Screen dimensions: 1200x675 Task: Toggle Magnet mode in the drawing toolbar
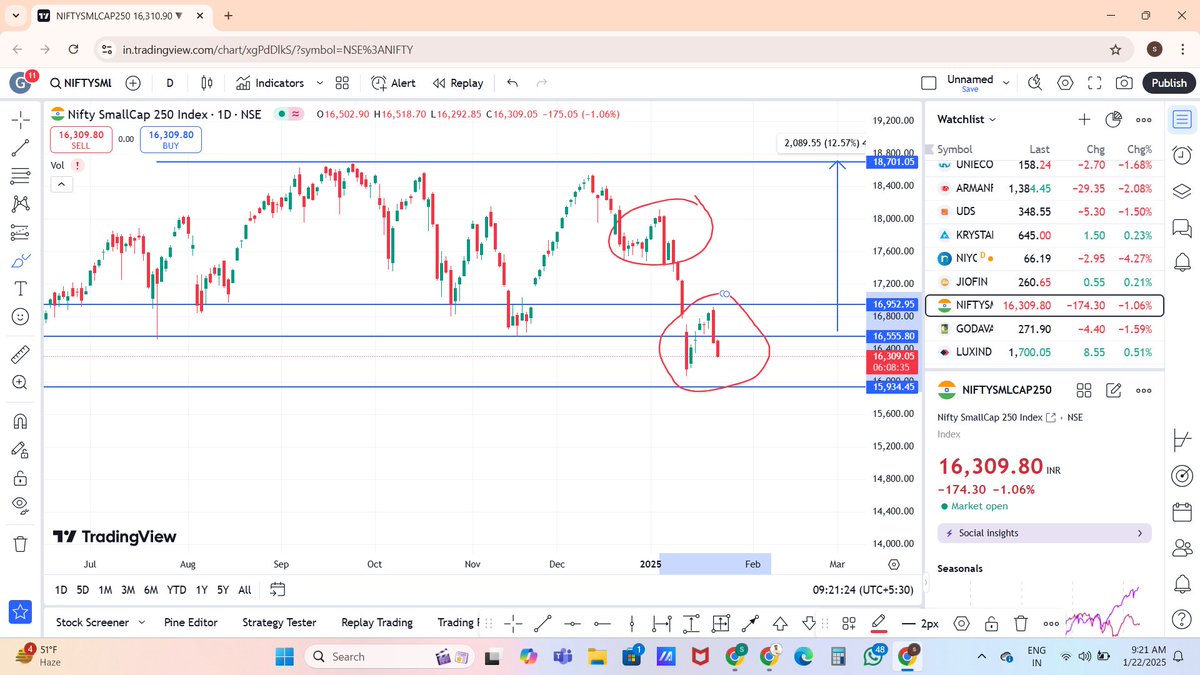pyautogui.click(x=20, y=420)
